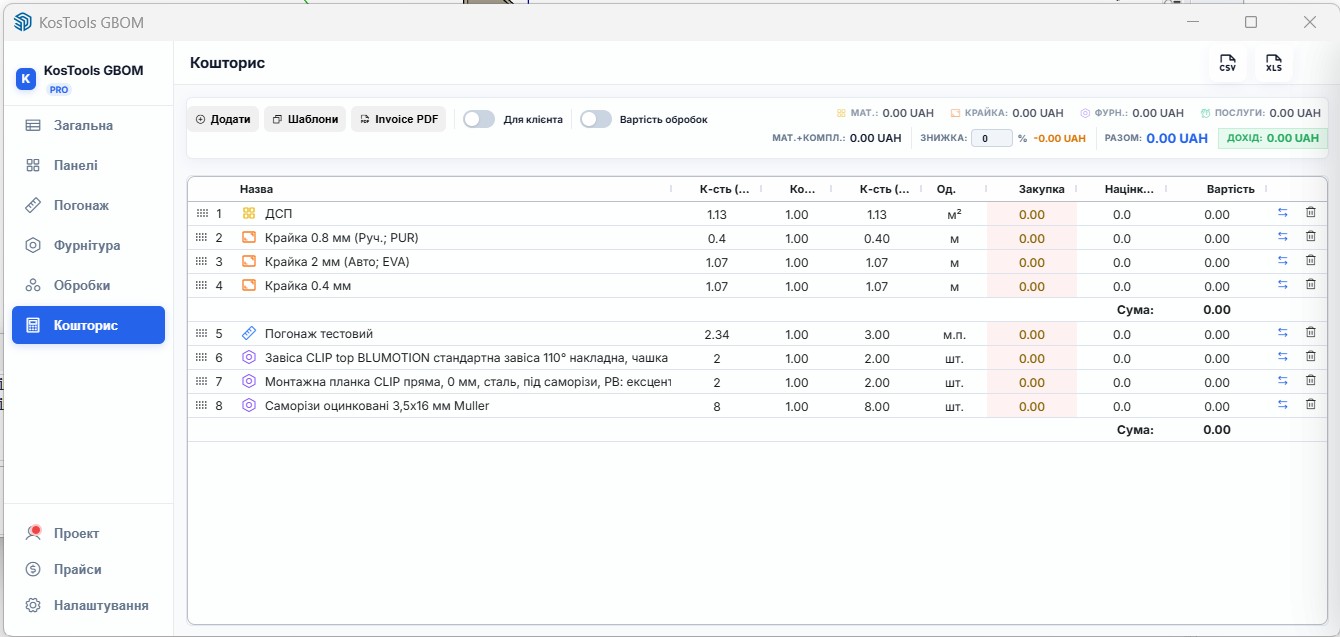Screen dimensions: 1340x637
Task: Click swap icon on Крайка 0.4 мм row
Action: click(x=1282, y=285)
